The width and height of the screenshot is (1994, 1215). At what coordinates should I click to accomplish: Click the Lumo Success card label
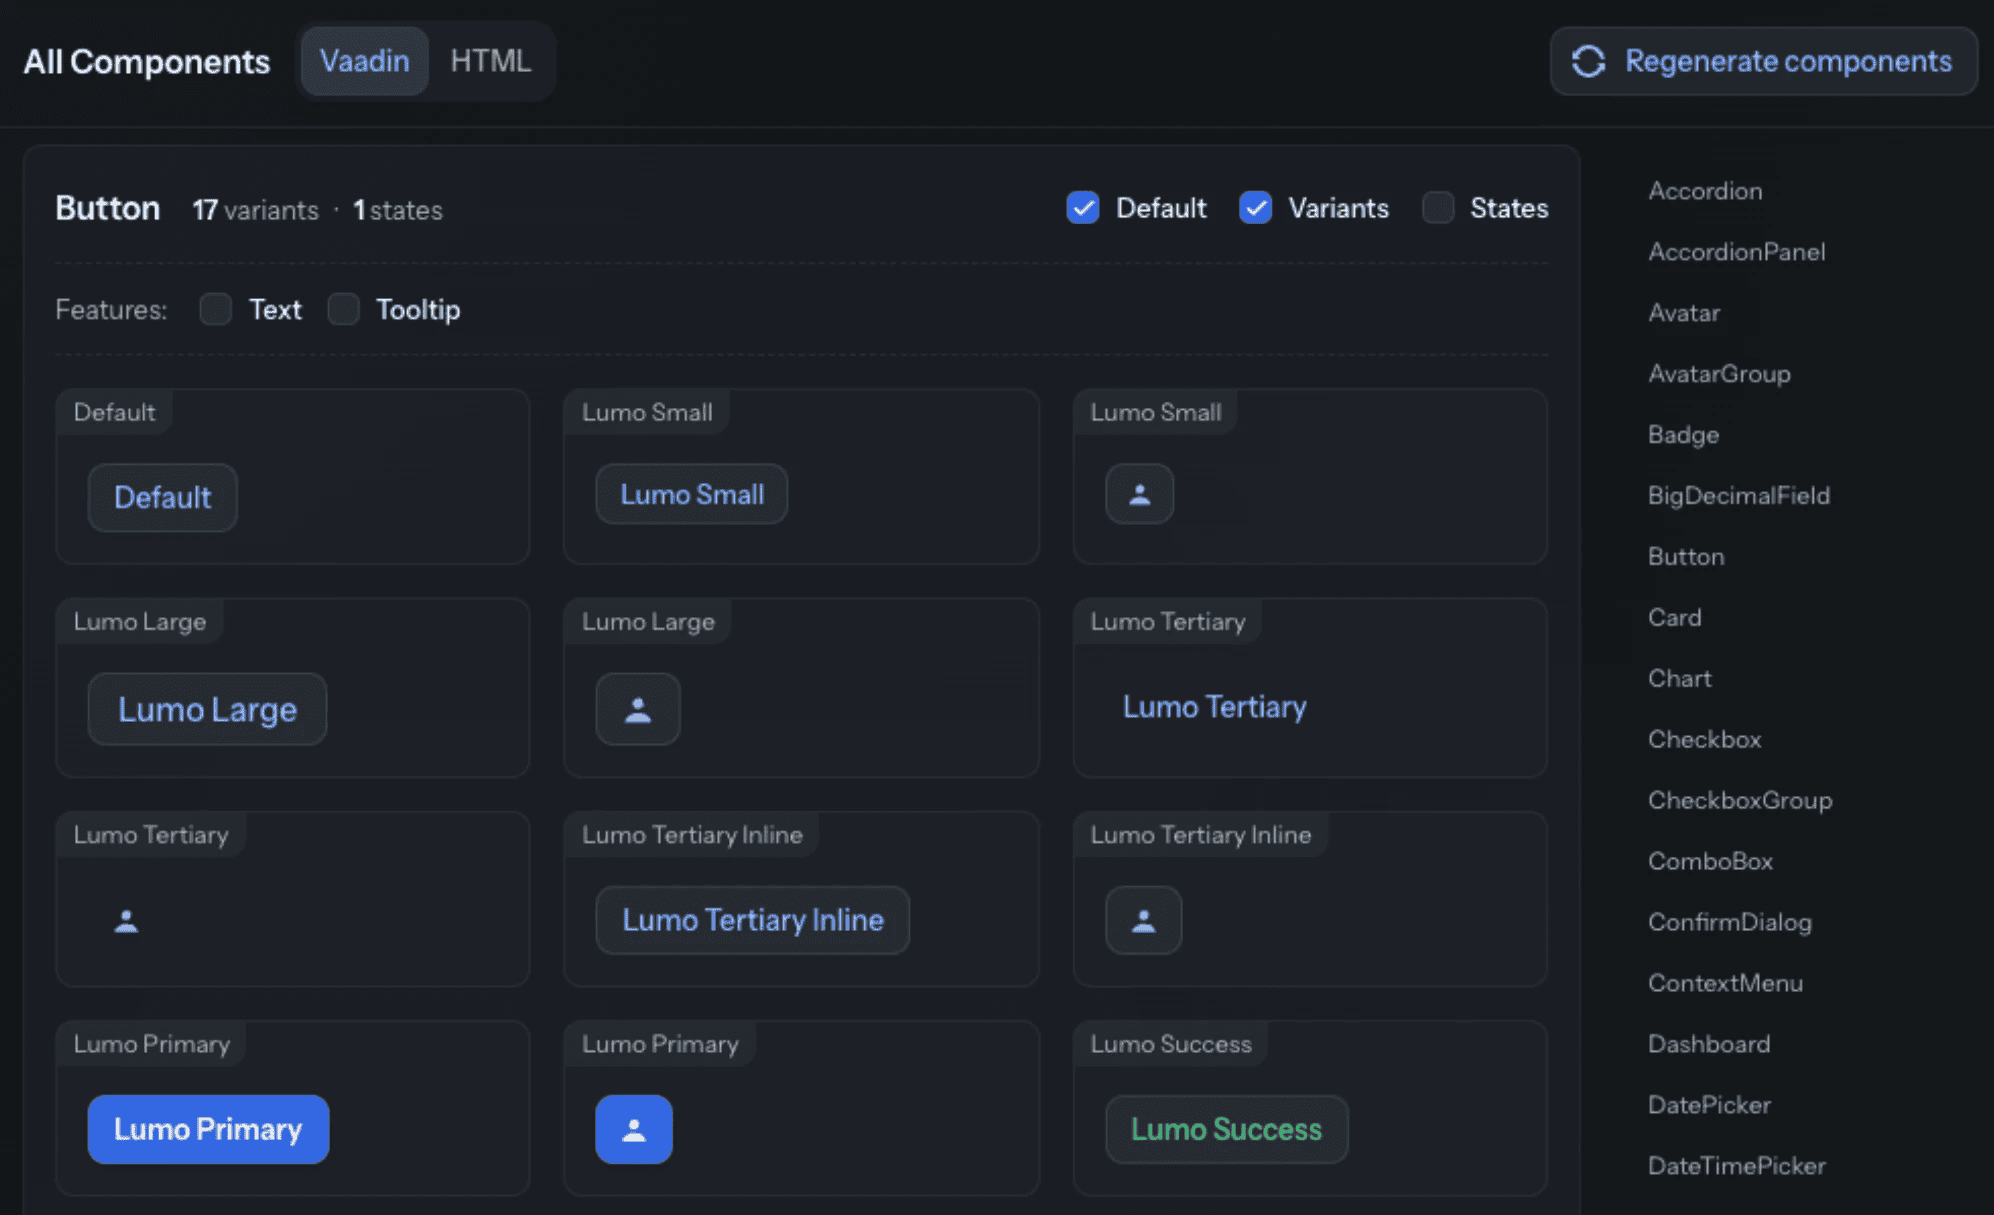click(x=1170, y=1044)
